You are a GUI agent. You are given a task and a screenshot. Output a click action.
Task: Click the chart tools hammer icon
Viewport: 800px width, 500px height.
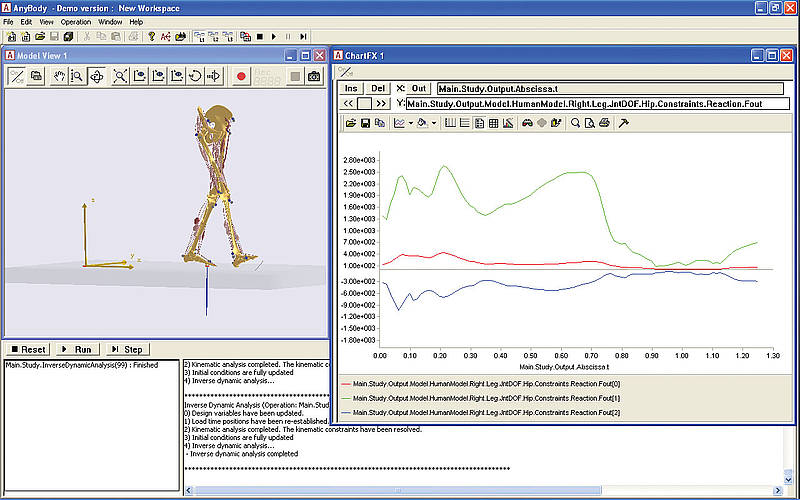pyautogui.click(x=623, y=123)
